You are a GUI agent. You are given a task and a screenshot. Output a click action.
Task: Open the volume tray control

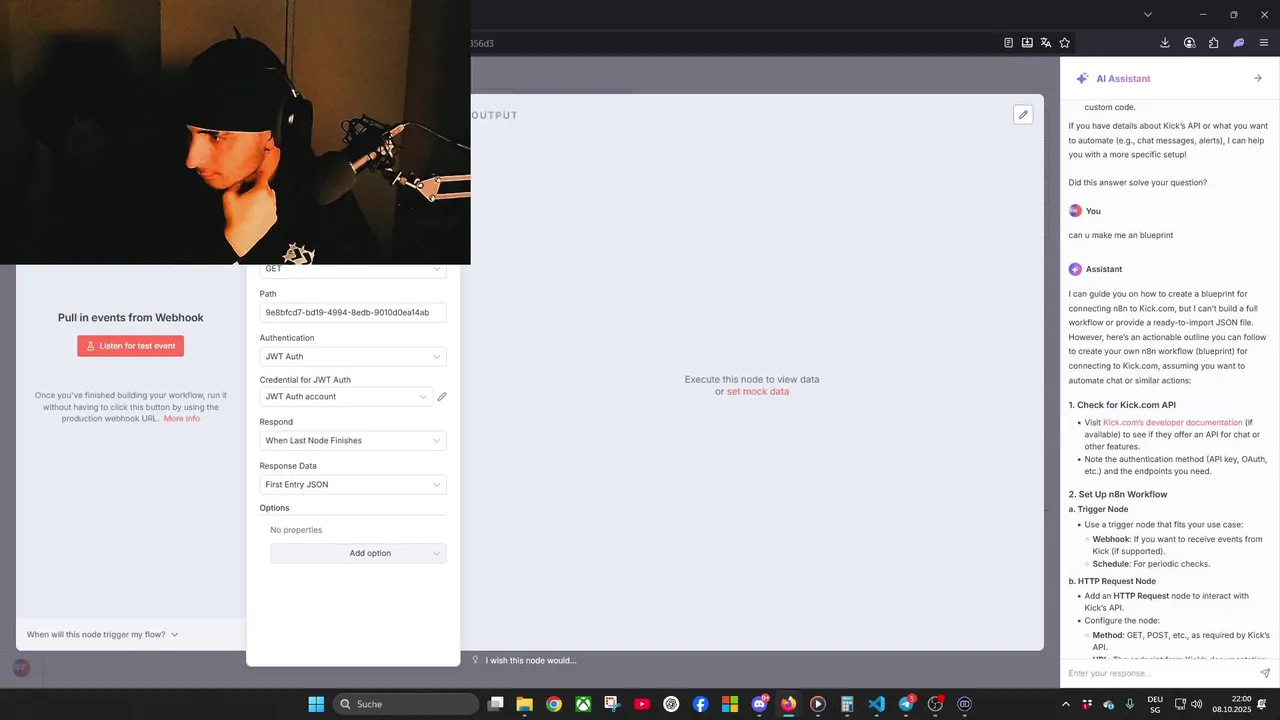(x=1197, y=704)
